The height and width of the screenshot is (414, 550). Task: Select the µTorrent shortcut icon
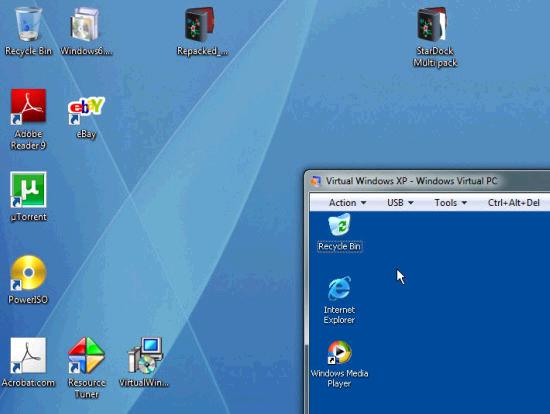(28, 189)
